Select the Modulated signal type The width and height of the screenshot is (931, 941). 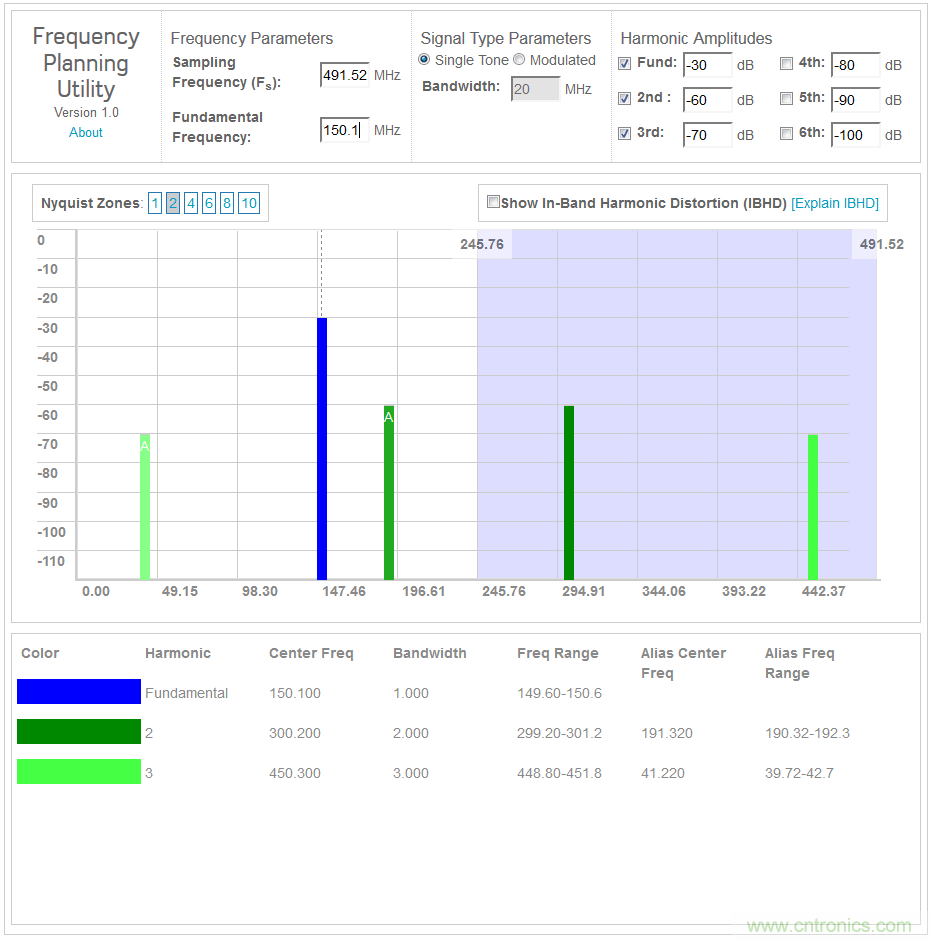pos(519,60)
